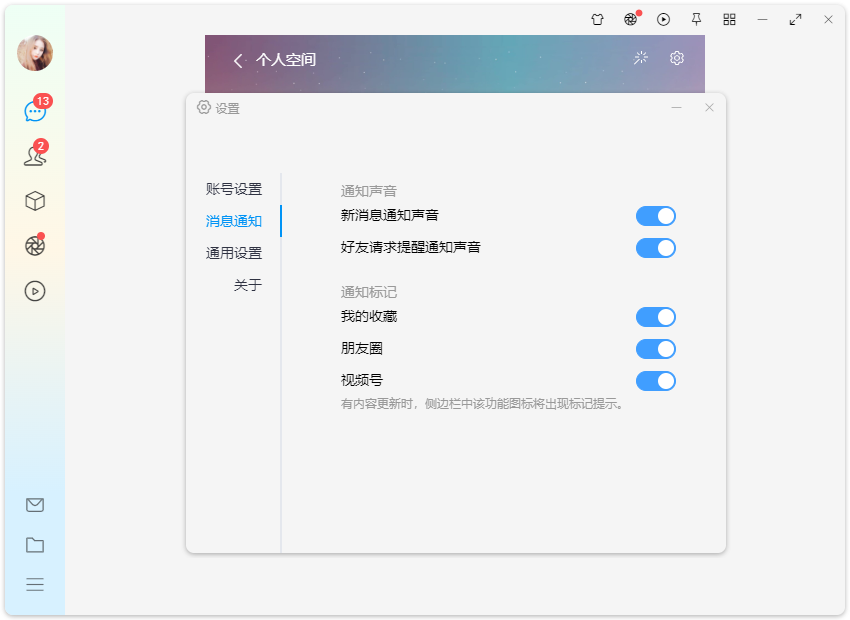This screenshot has width=850, height=620.
Task: Minimize the main application window
Action: pyautogui.click(x=762, y=20)
